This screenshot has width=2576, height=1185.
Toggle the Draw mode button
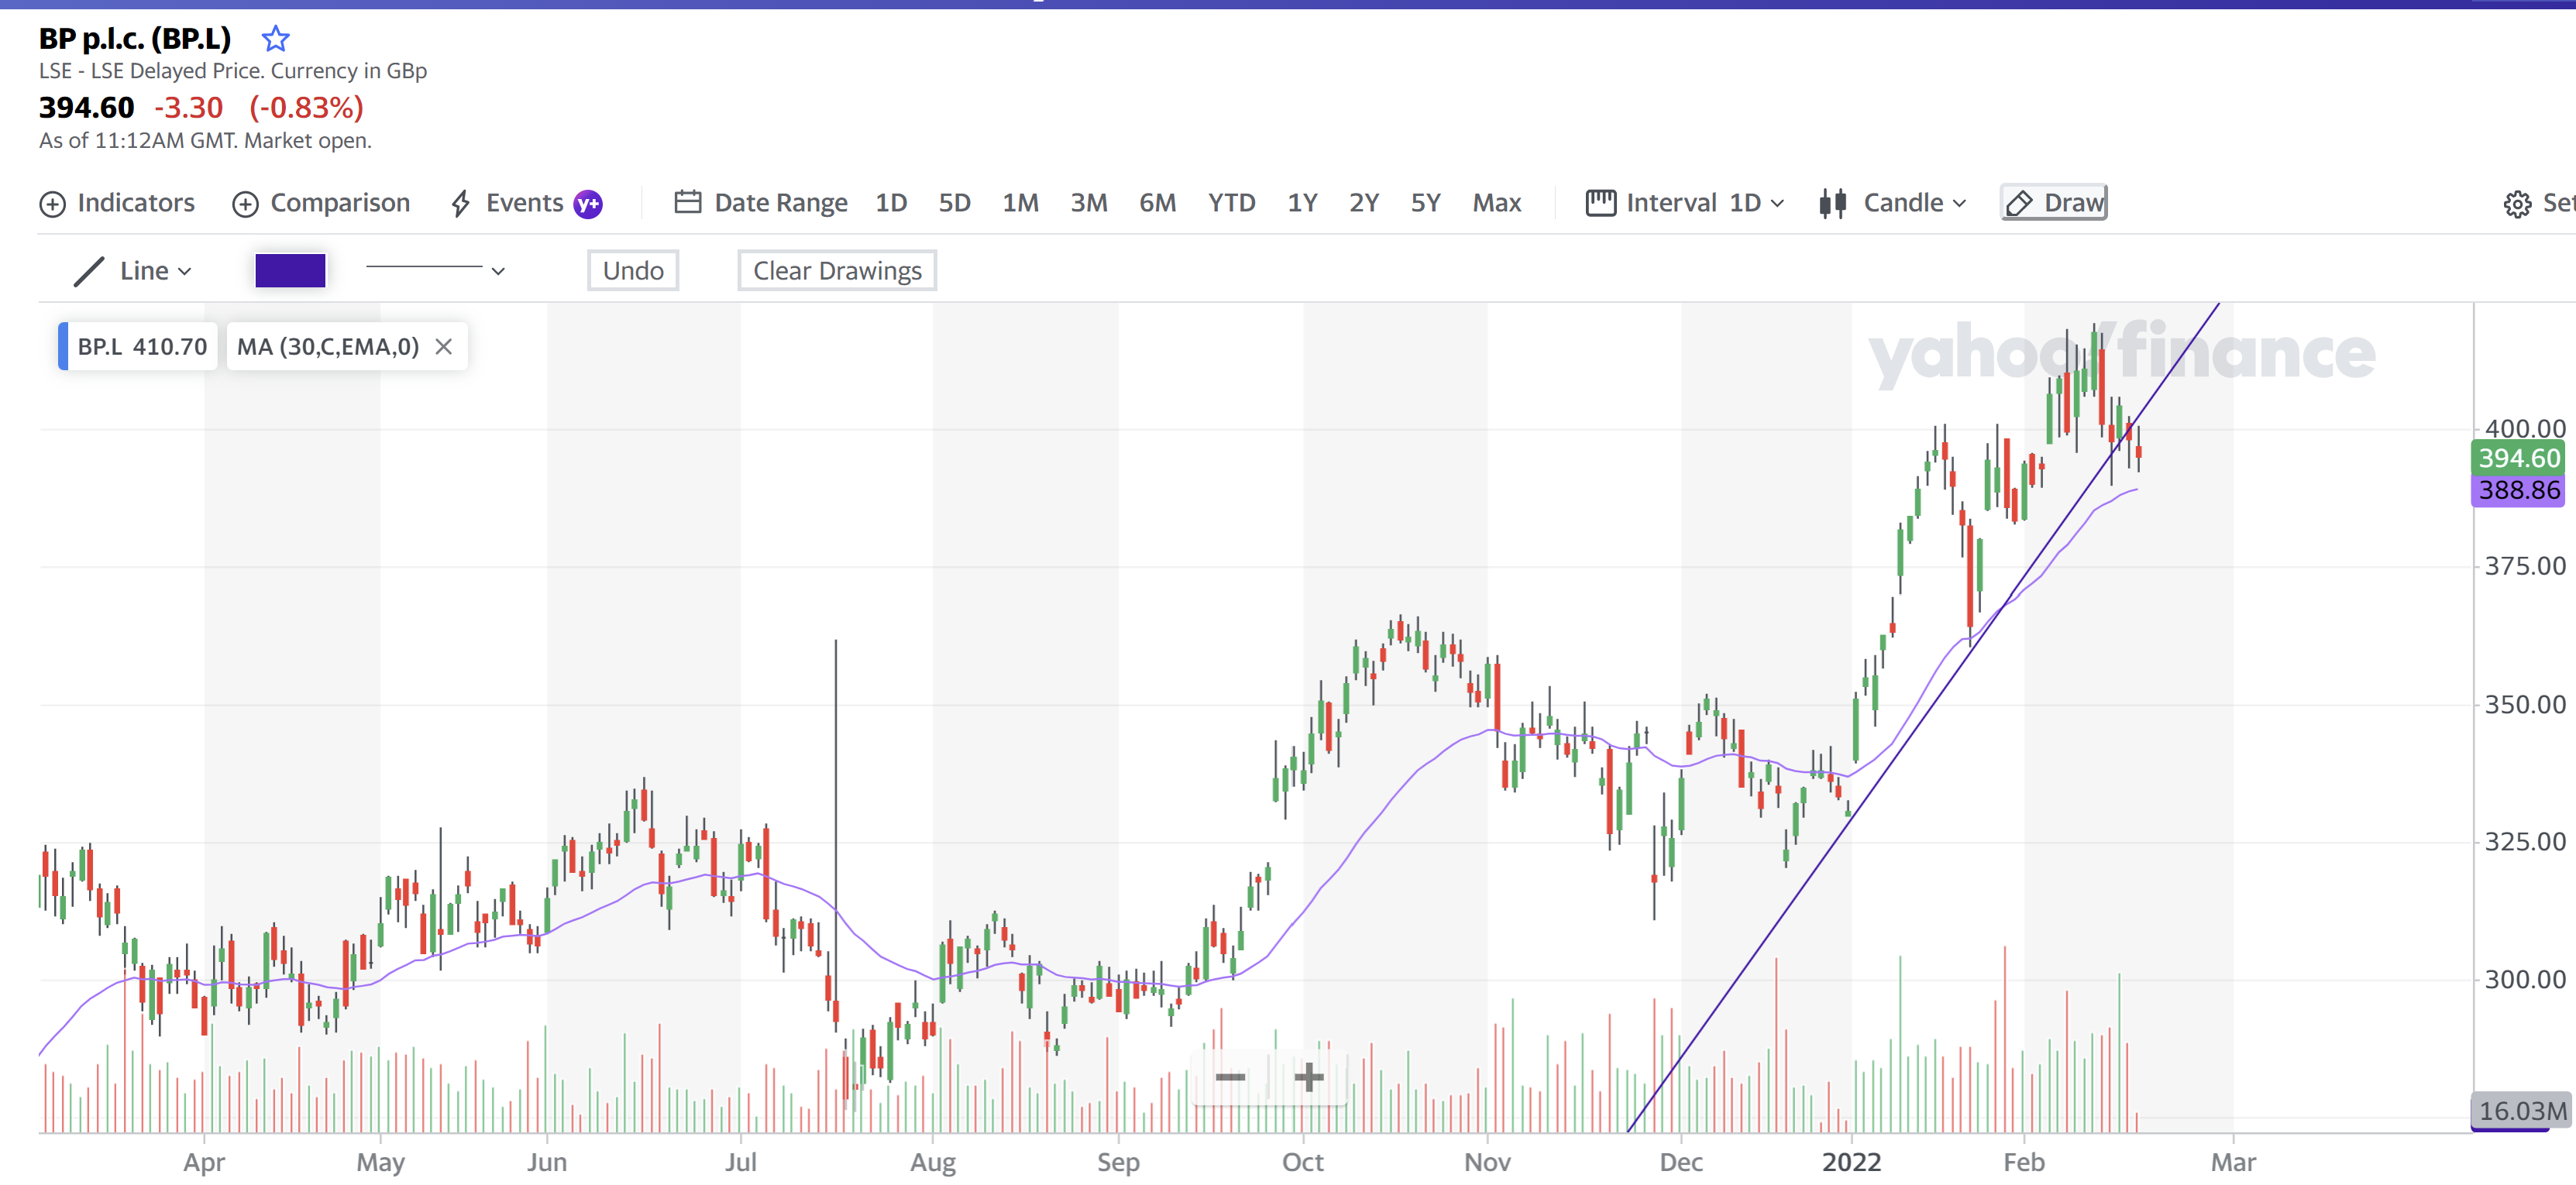(x=2054, y=203)
